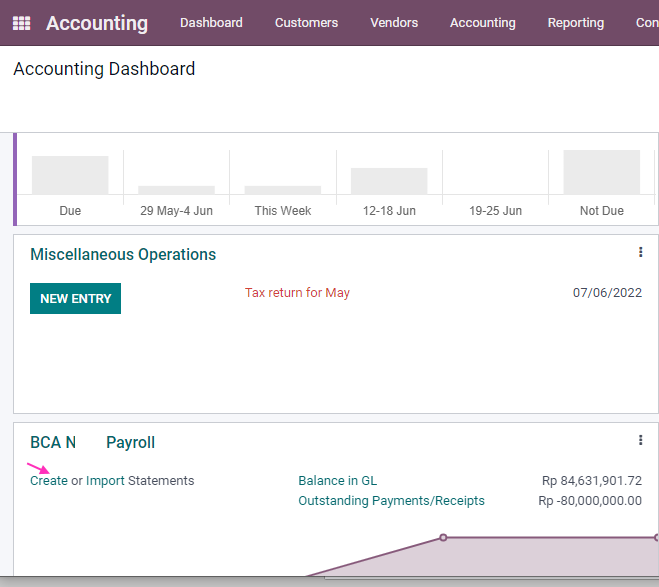Viewport: 659px width, 587px height.
Task: Open Outstanding Payments/Receipts link
Action: click(x=391, y=501)
